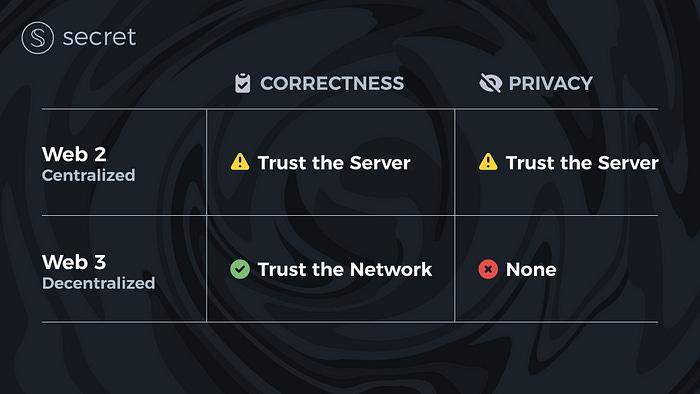Viewport: 700px width, 394px height.
Task: Click the clipboard checkmark icon beside CORRECTNESS
Action: point(242,83)
